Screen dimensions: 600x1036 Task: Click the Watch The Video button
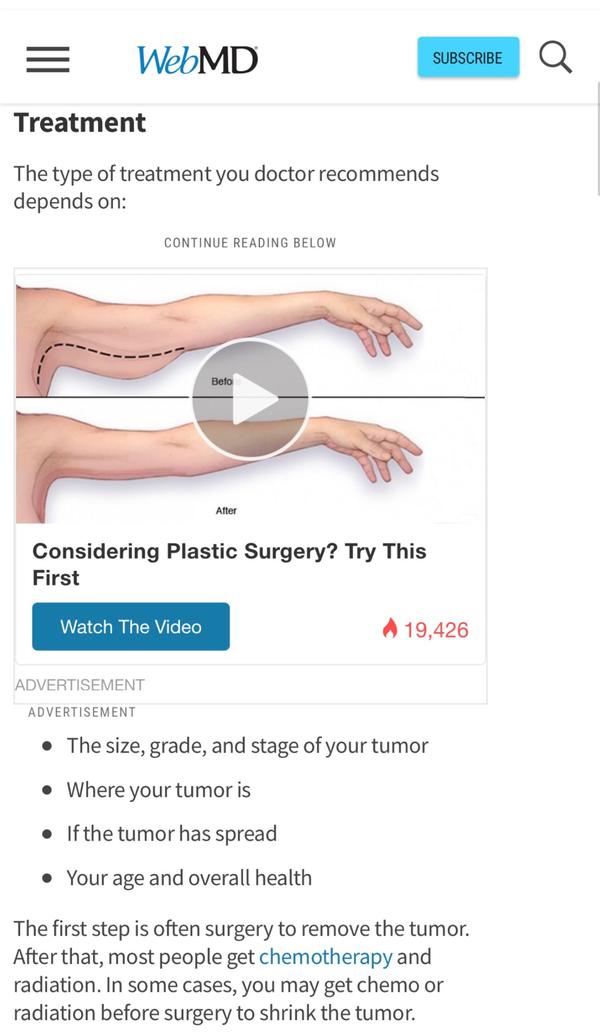(131, 627)
